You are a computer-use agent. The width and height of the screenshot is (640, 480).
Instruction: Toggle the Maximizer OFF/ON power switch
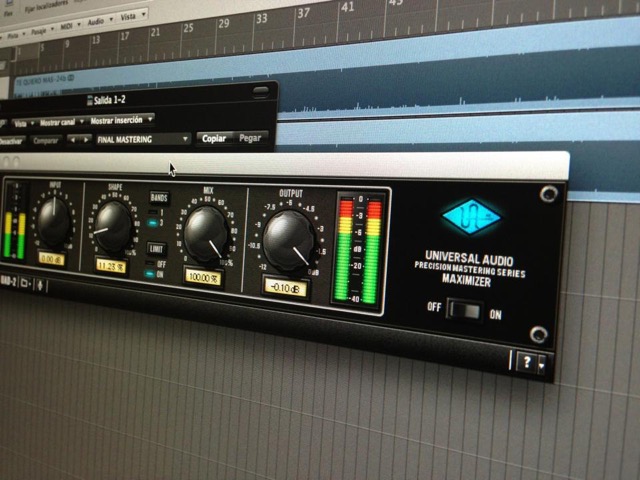(465, 312)
